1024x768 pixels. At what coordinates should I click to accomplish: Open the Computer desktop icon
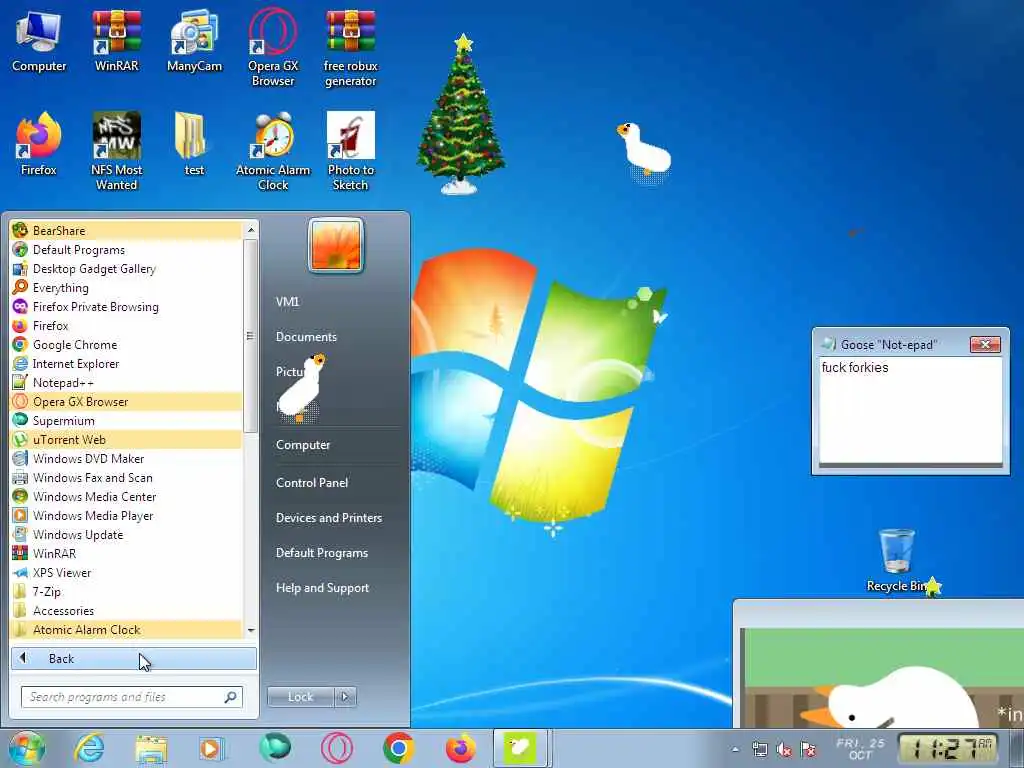39,41
